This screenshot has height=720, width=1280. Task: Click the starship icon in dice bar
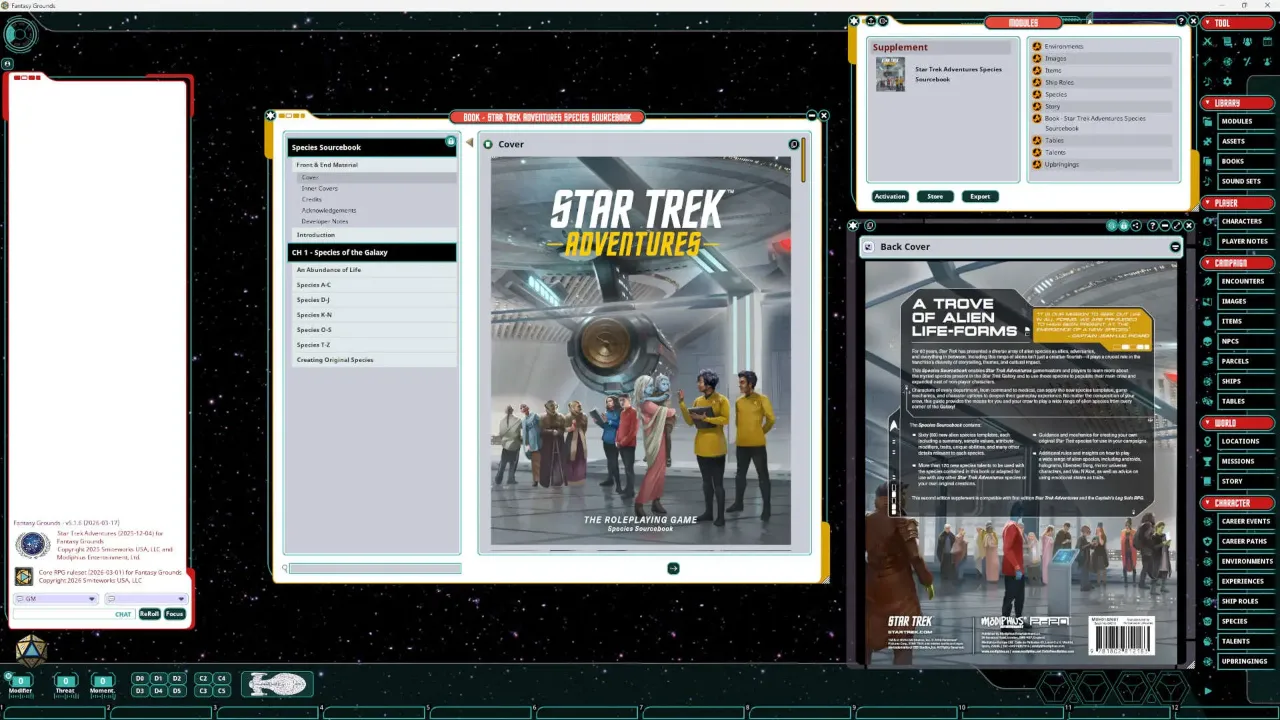(x=276, y=684)
